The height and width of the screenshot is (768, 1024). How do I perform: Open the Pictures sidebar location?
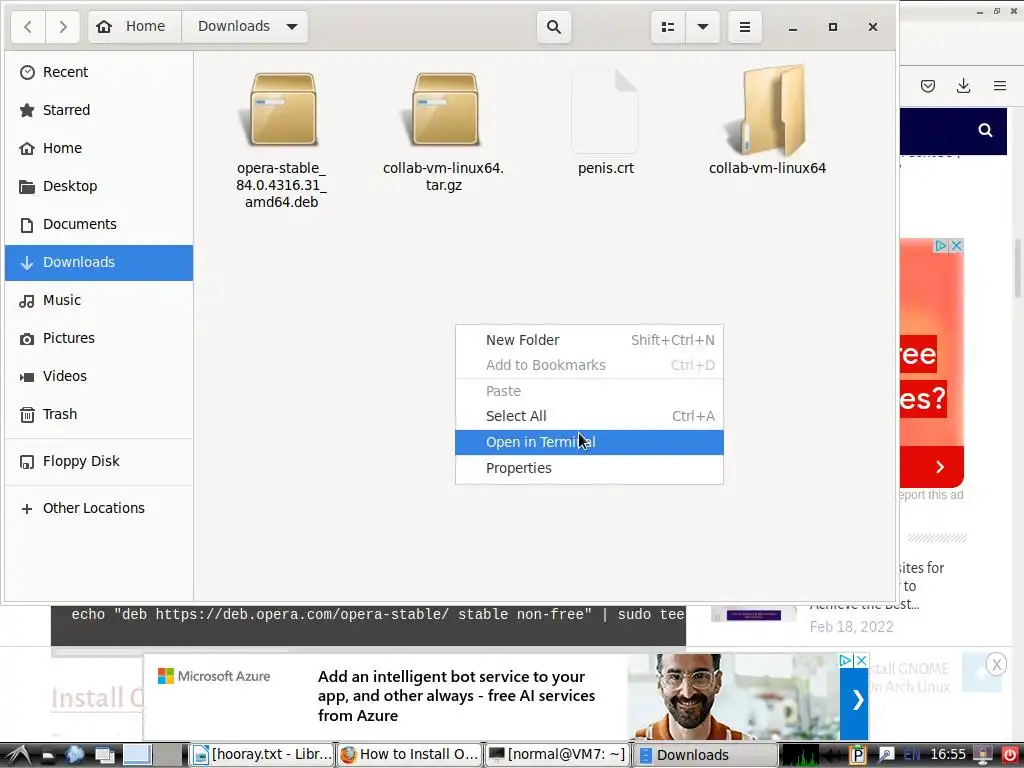coord(99,338)
